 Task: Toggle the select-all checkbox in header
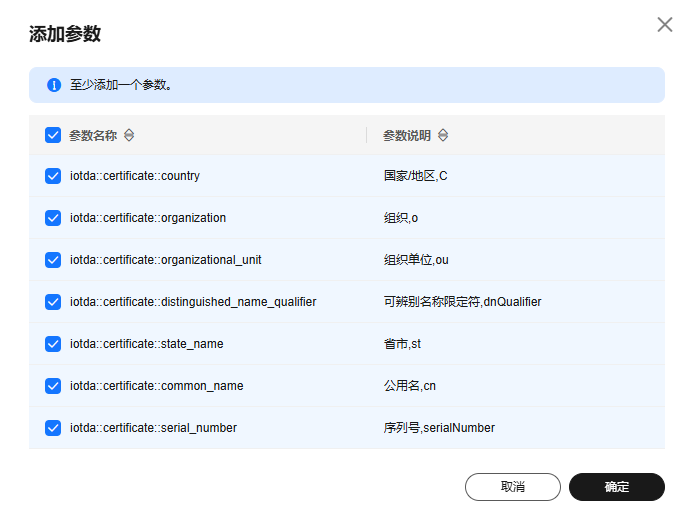53,135
